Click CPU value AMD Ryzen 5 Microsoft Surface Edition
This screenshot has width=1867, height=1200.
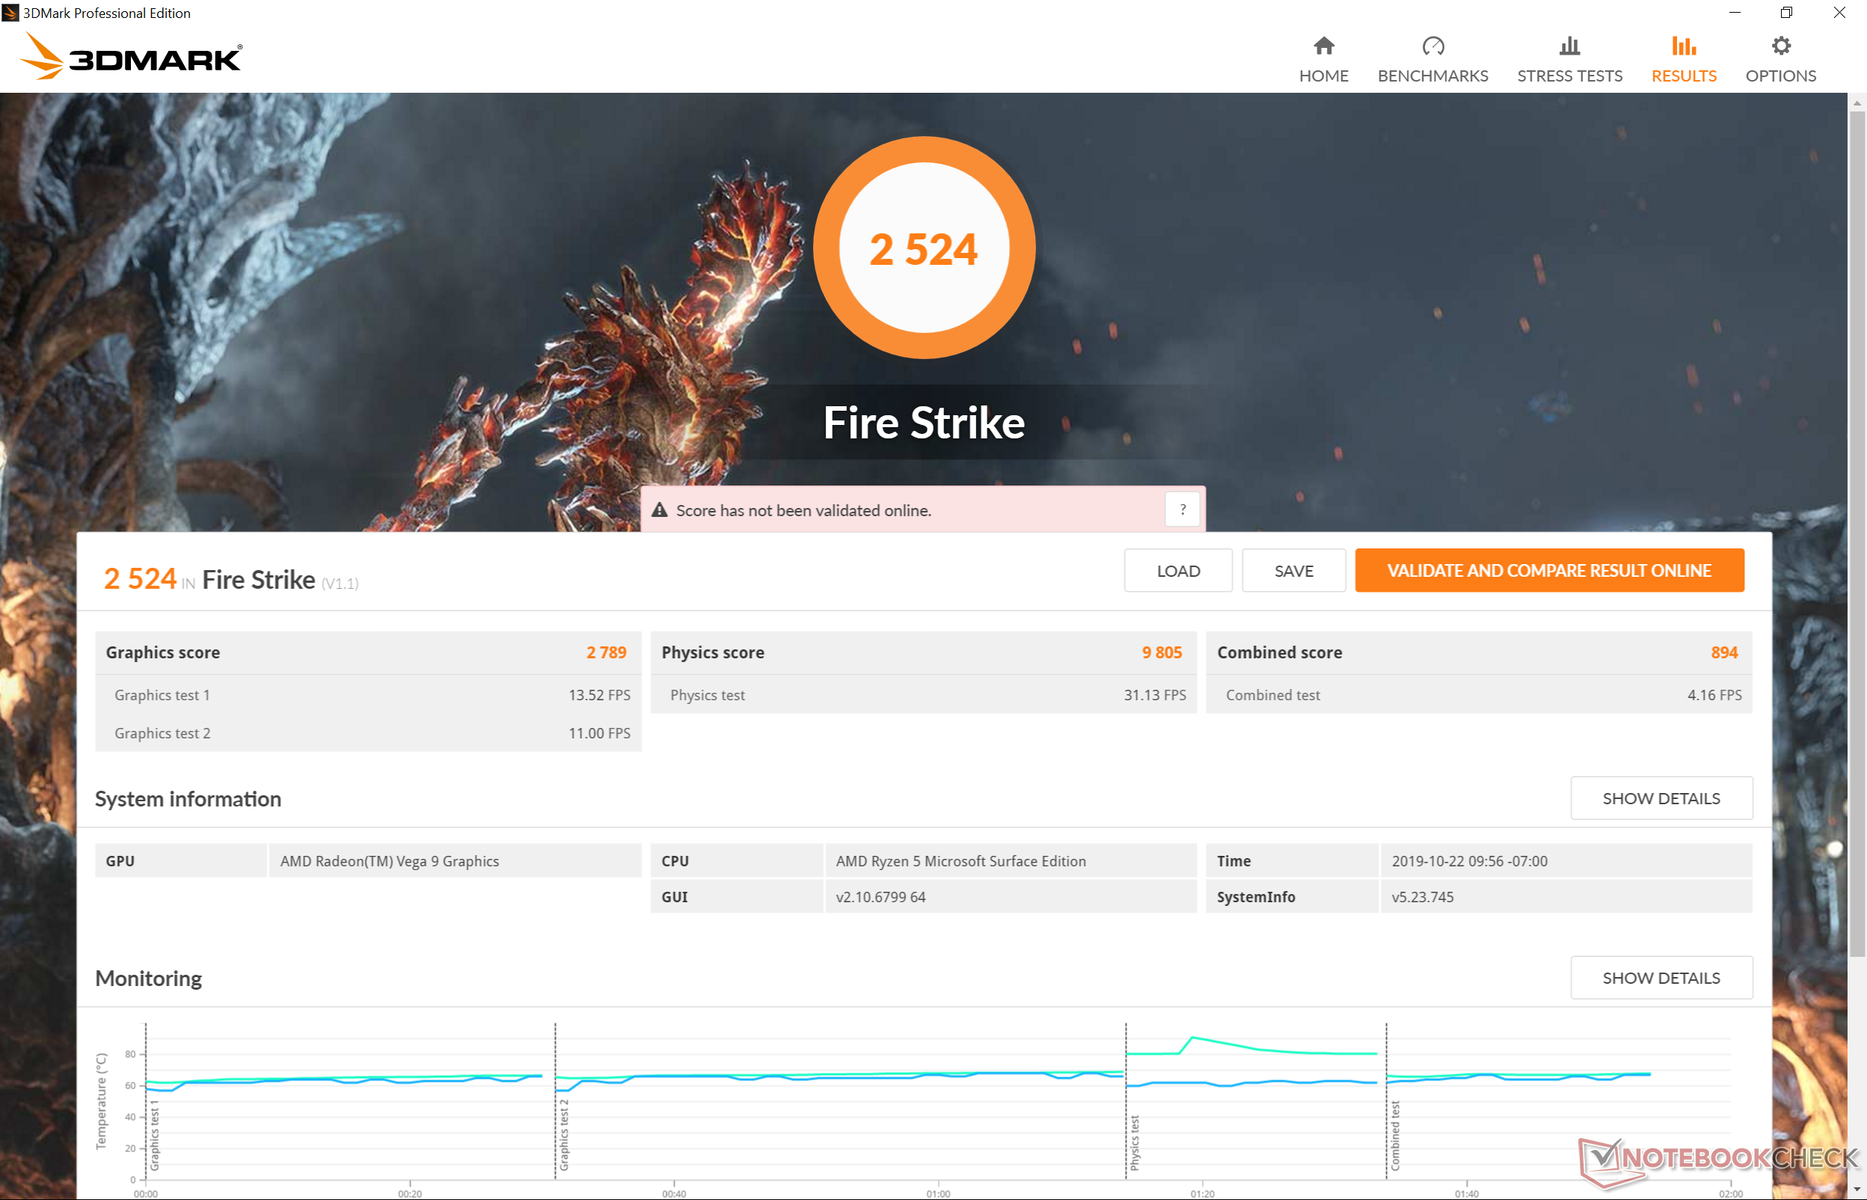coord(961,861)
